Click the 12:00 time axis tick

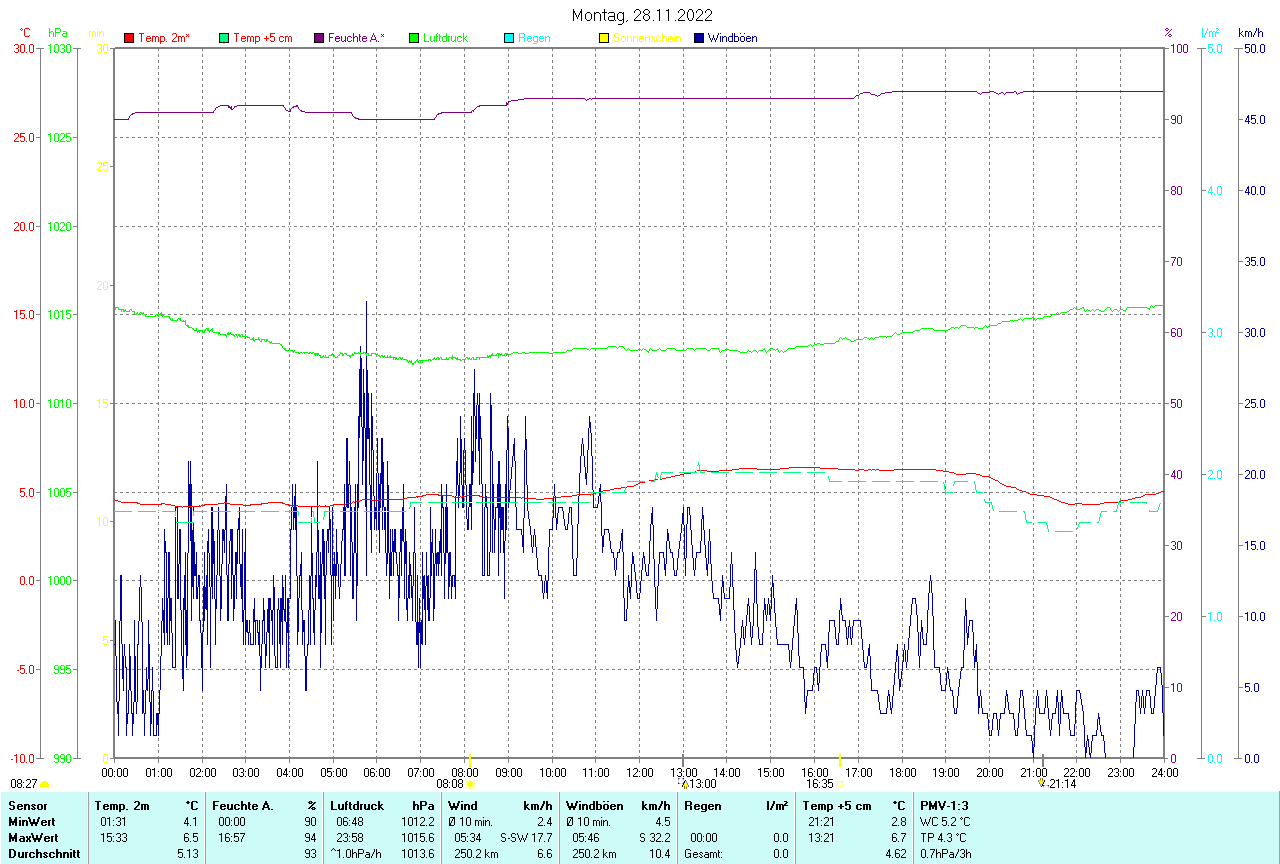point(640,772)
